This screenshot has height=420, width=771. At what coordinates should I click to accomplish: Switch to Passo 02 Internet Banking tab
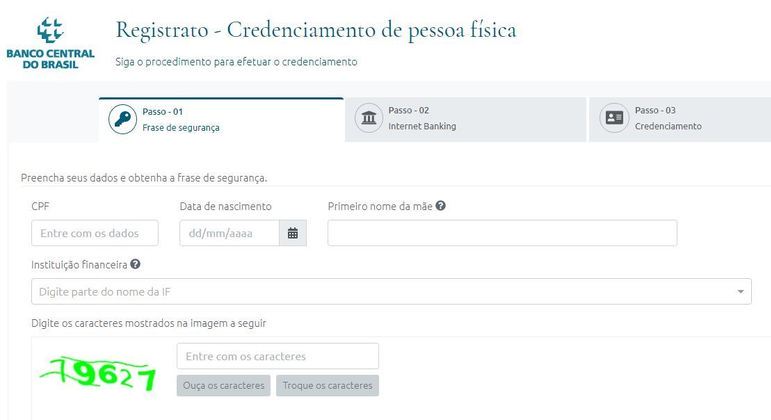click(465, 119)
